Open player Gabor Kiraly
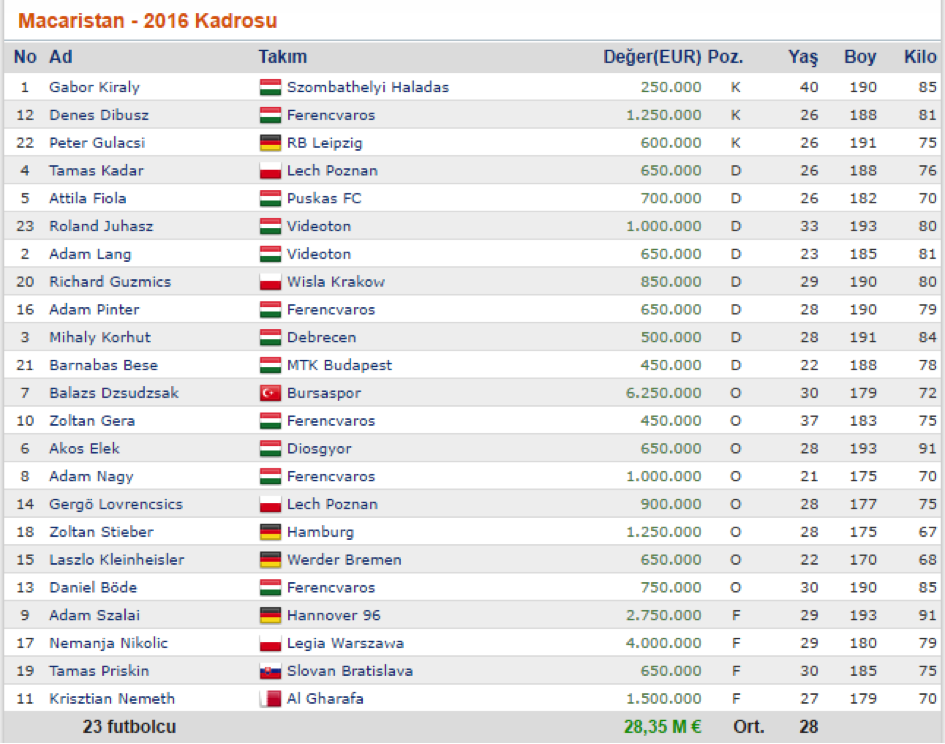The image size is (945, 744). [94, 87]
